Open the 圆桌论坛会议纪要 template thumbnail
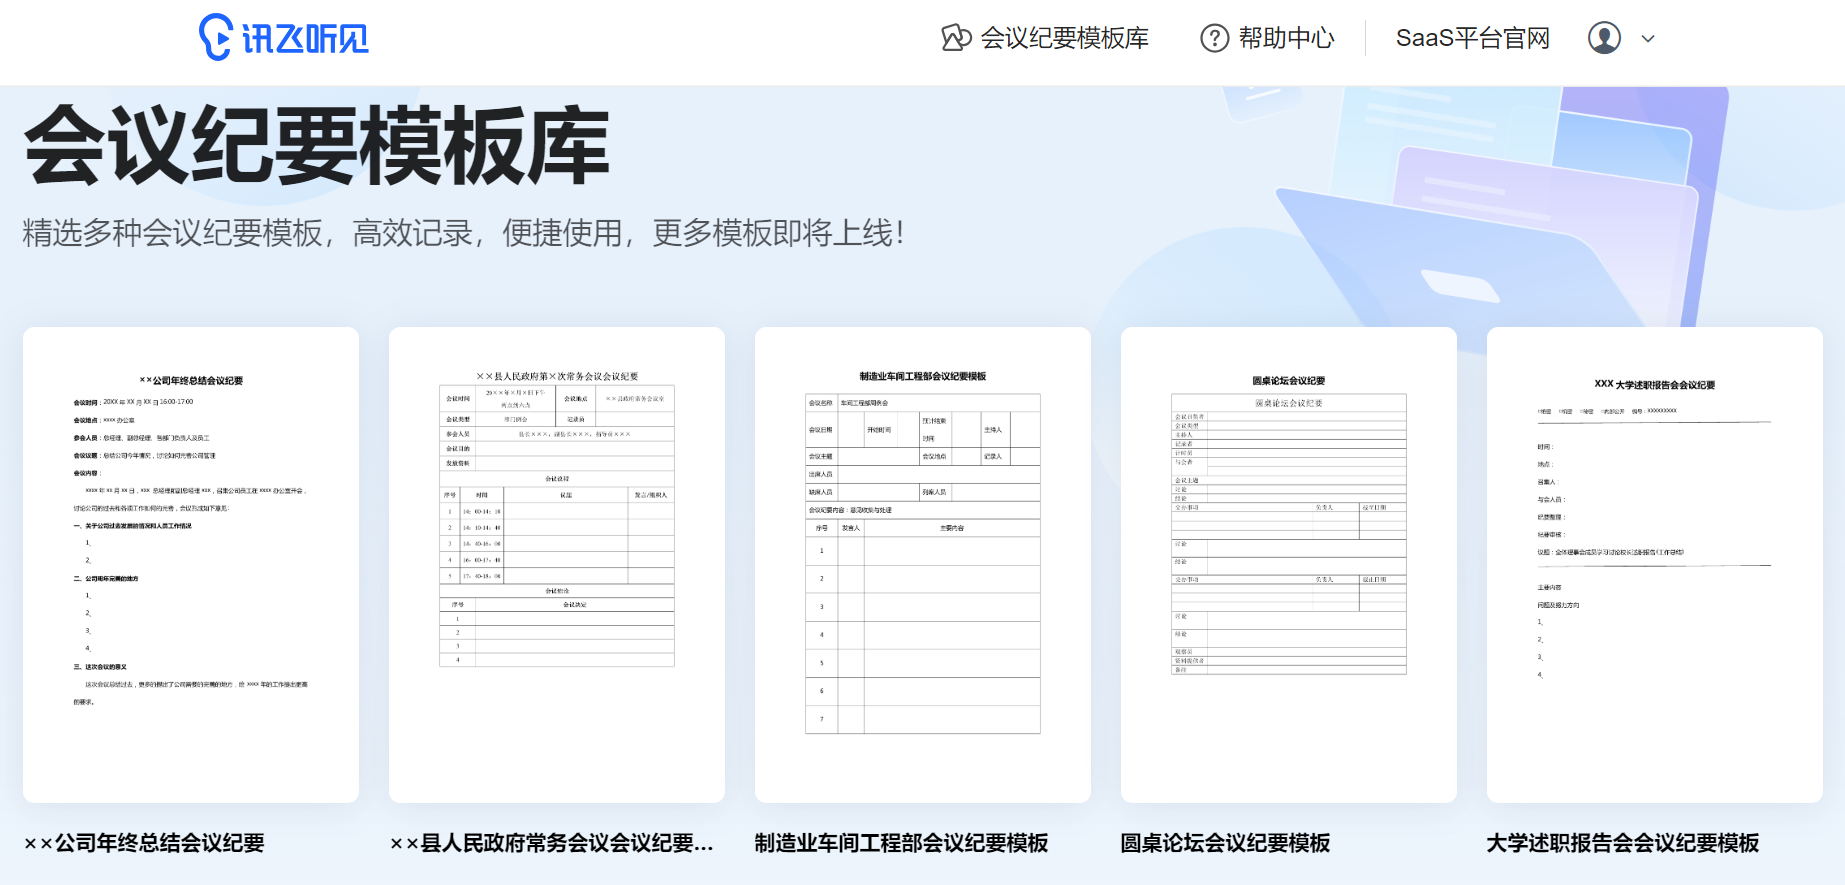 (x=1289, y=564)
